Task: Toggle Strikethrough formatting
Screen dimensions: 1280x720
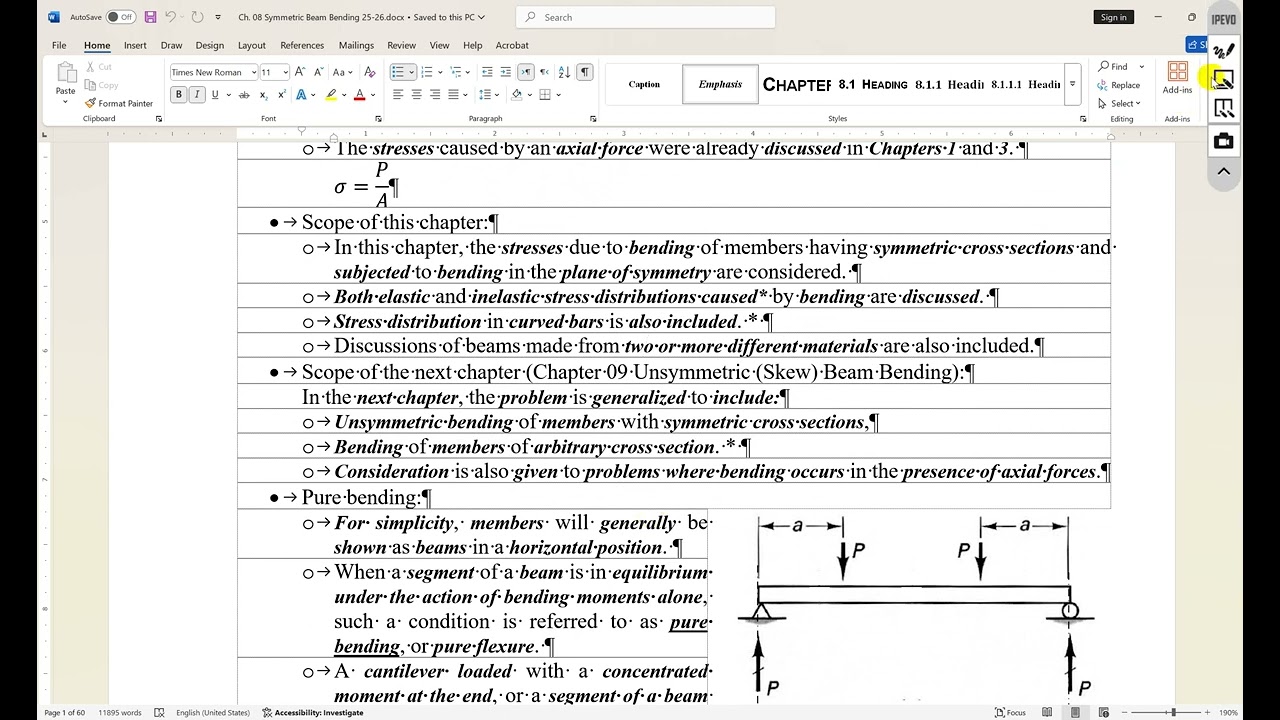Action: 244,95
